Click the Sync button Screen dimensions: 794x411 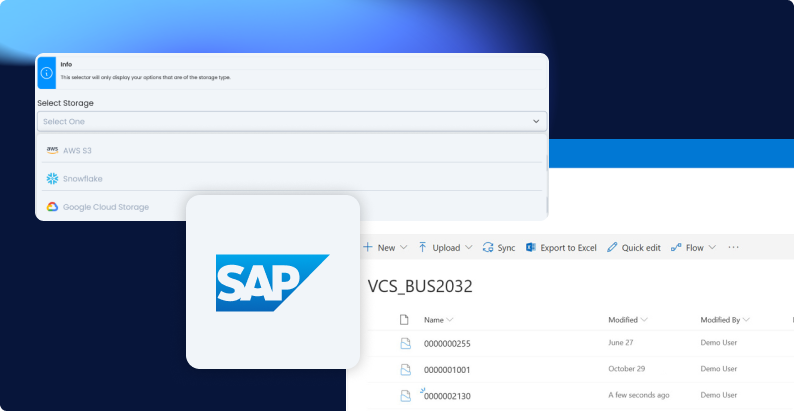tap(499, 248)
